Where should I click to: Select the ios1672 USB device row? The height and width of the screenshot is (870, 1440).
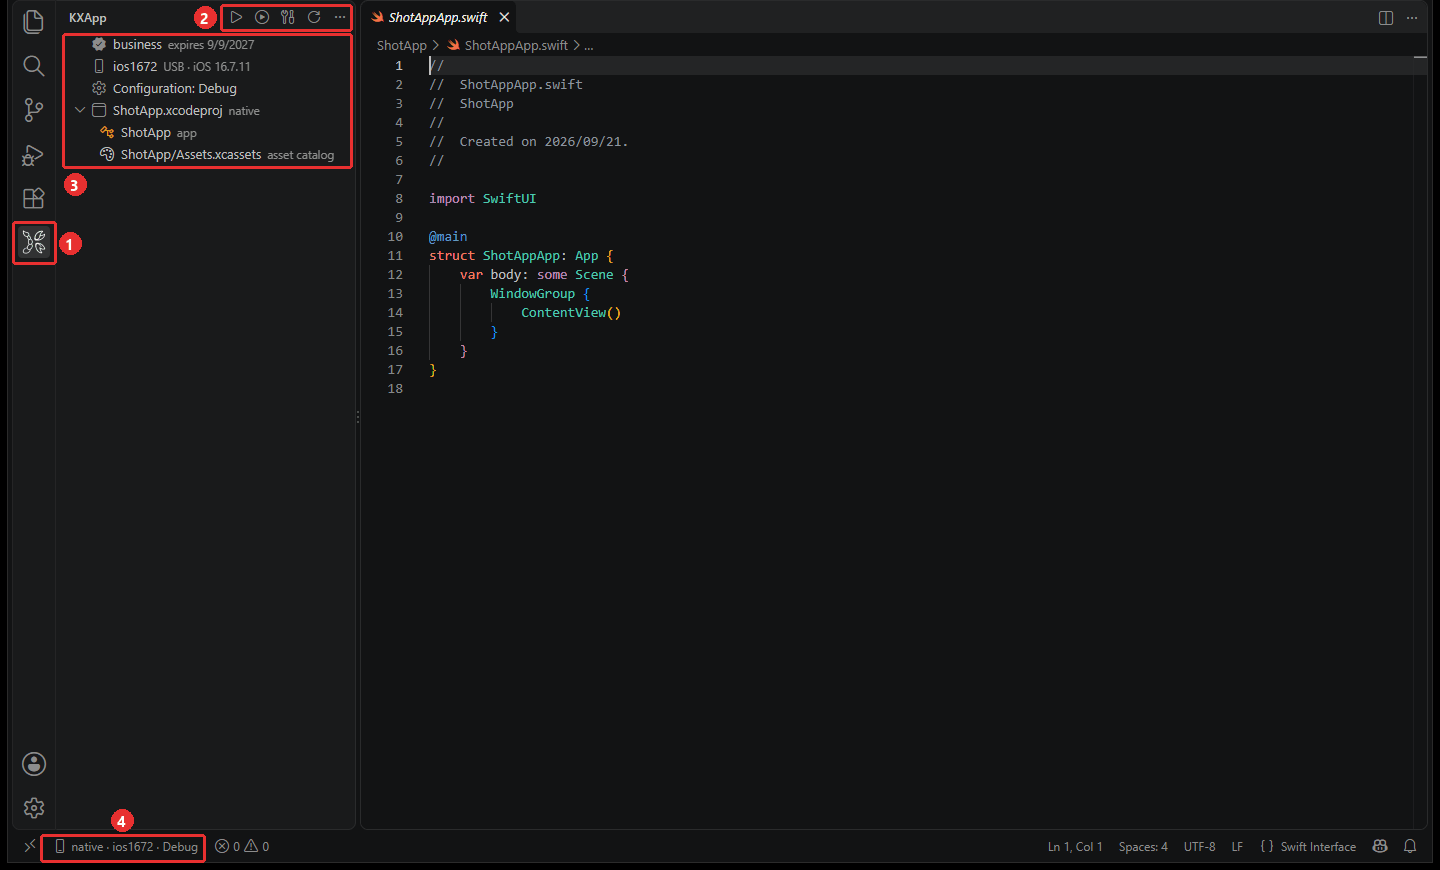[x=208, y=66]
